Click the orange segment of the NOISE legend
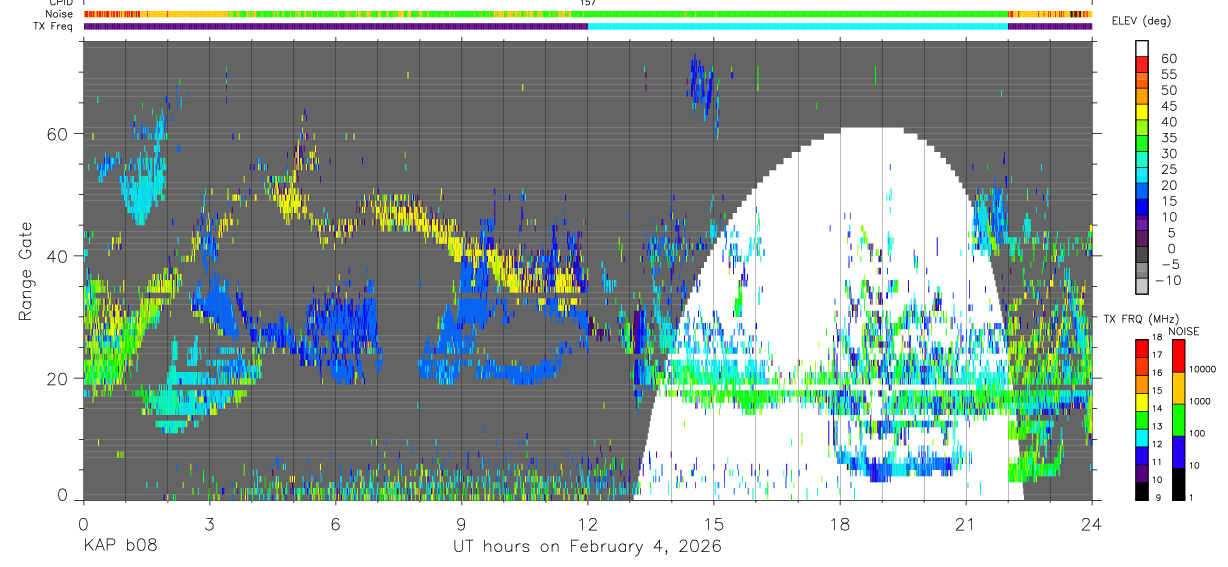 1178,388
